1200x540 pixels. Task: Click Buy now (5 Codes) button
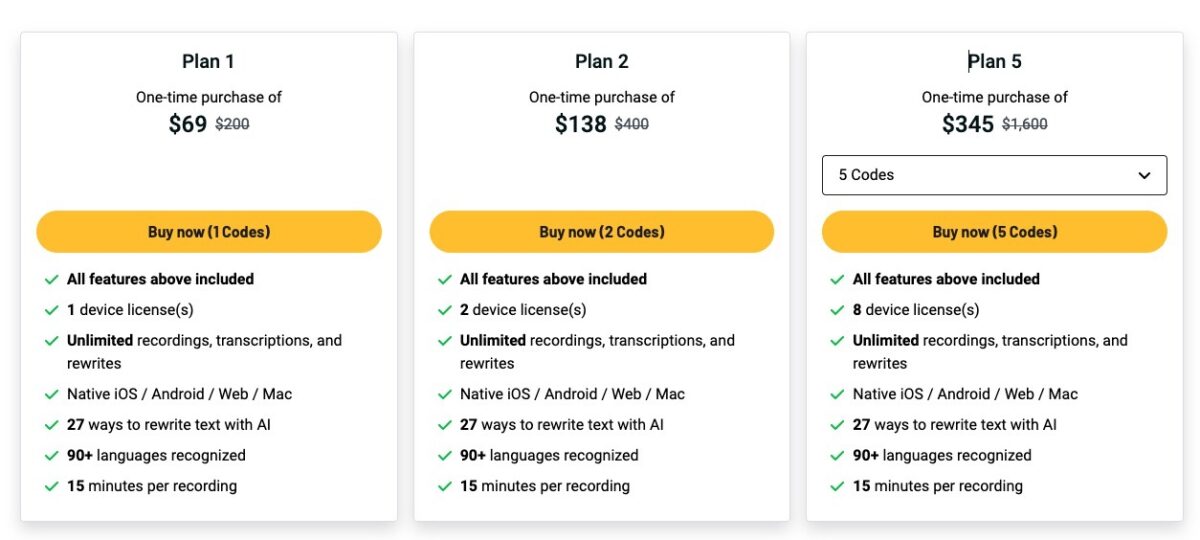pyautogui.click(x=995, y=232)
